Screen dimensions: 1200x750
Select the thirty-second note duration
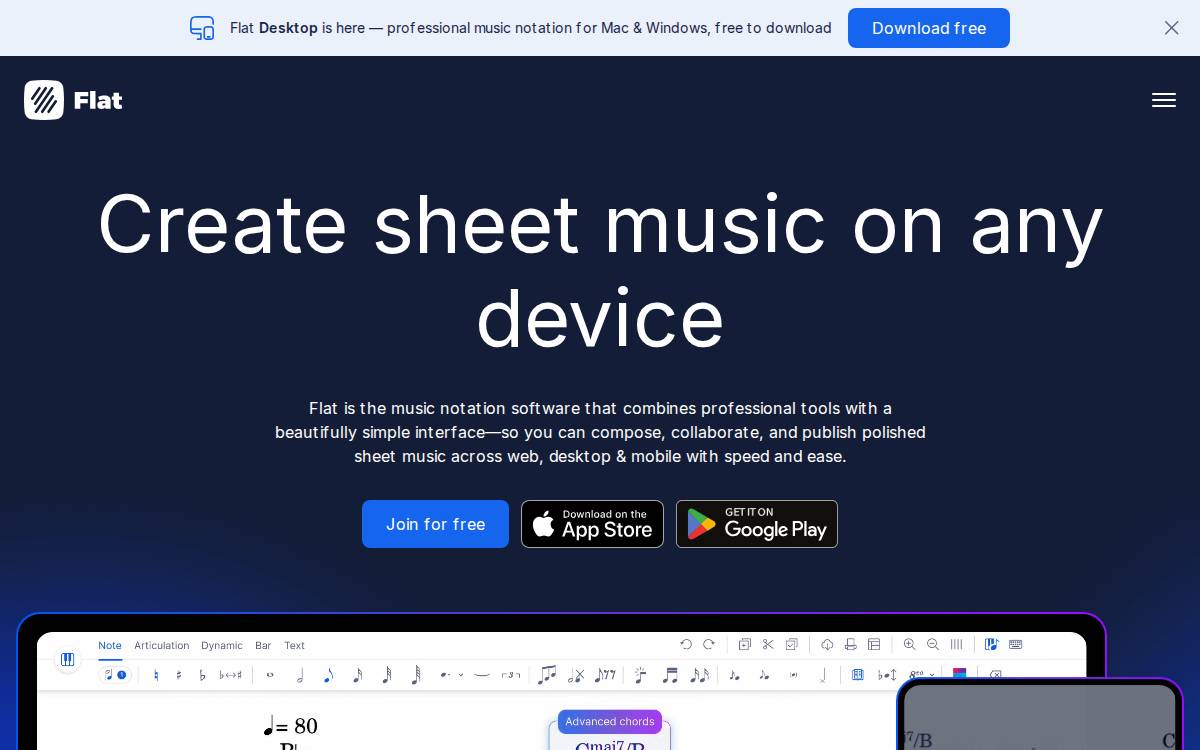[x=386, y=676]
